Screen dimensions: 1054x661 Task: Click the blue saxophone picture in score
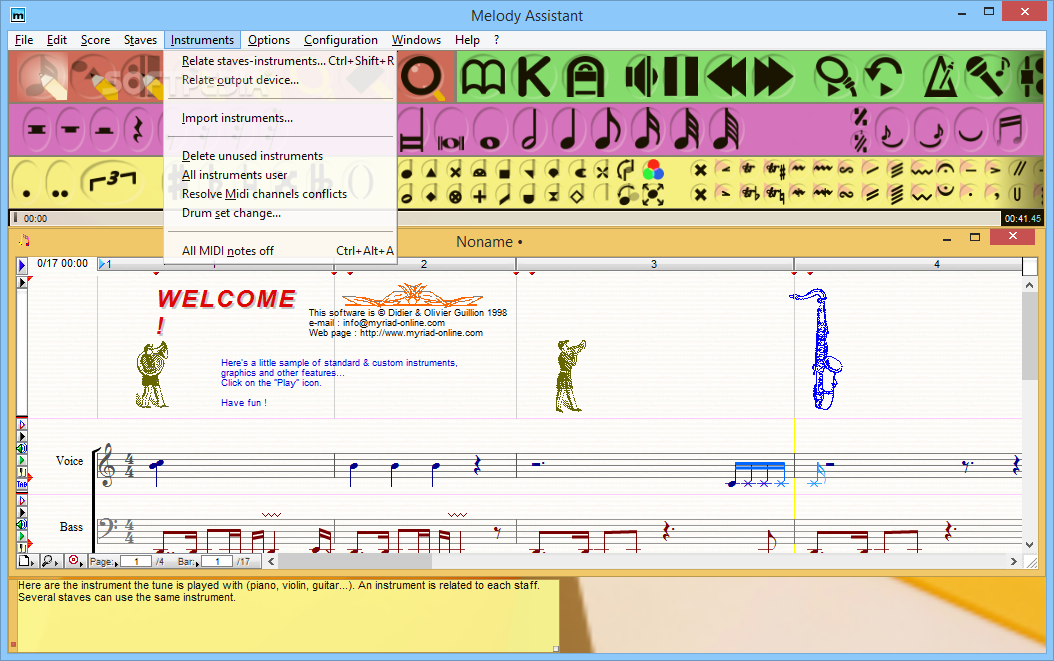coord(817,350)
